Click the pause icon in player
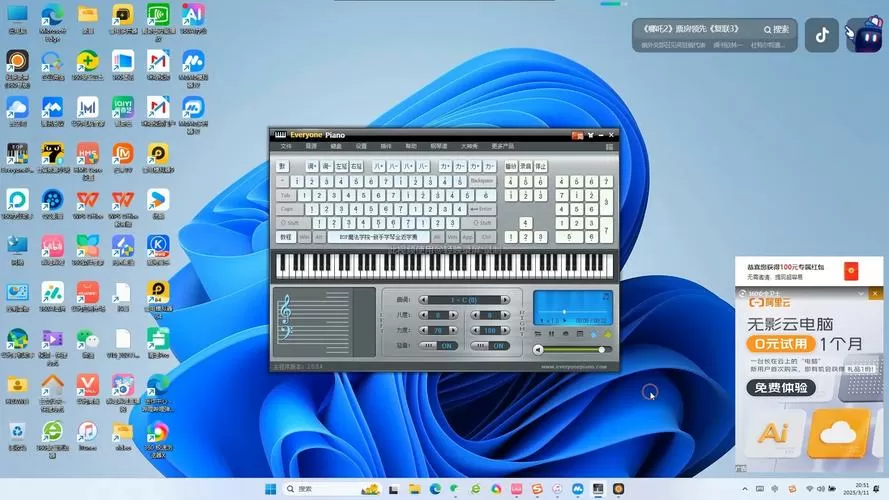 [551, 334]
